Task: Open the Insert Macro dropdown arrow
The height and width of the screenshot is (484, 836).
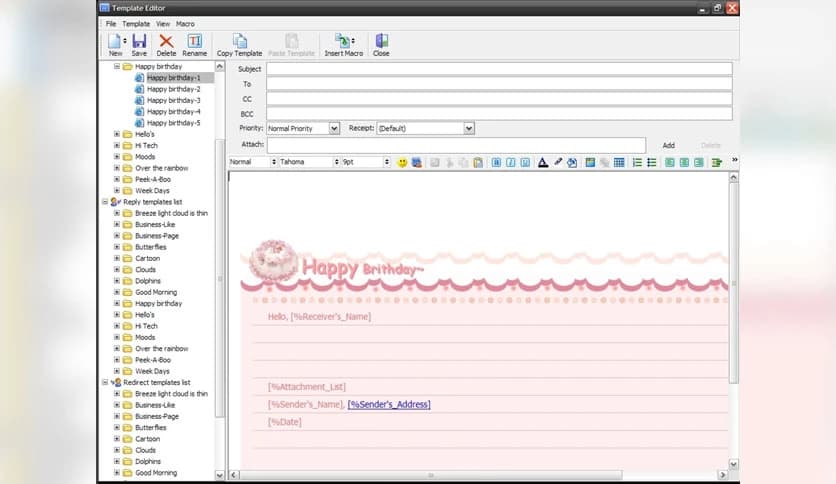Action: (x=353, y=41)
